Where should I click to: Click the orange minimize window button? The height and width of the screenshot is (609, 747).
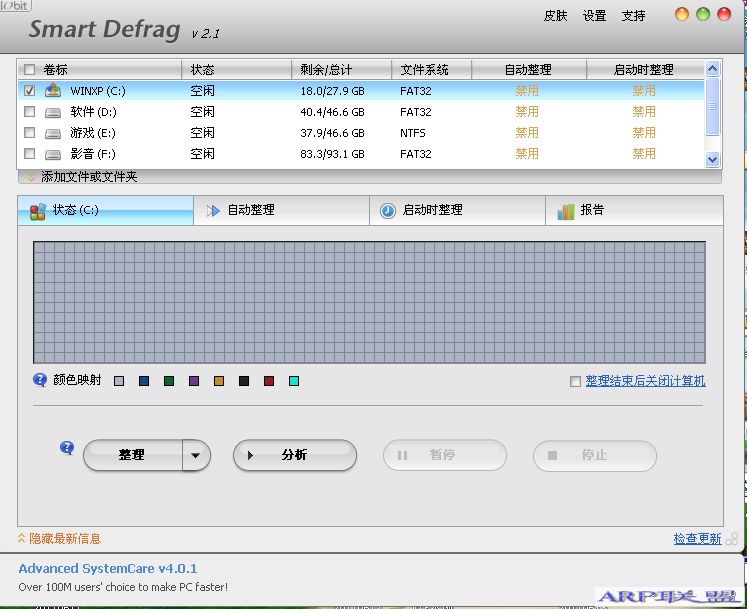(x=682, y=14)
